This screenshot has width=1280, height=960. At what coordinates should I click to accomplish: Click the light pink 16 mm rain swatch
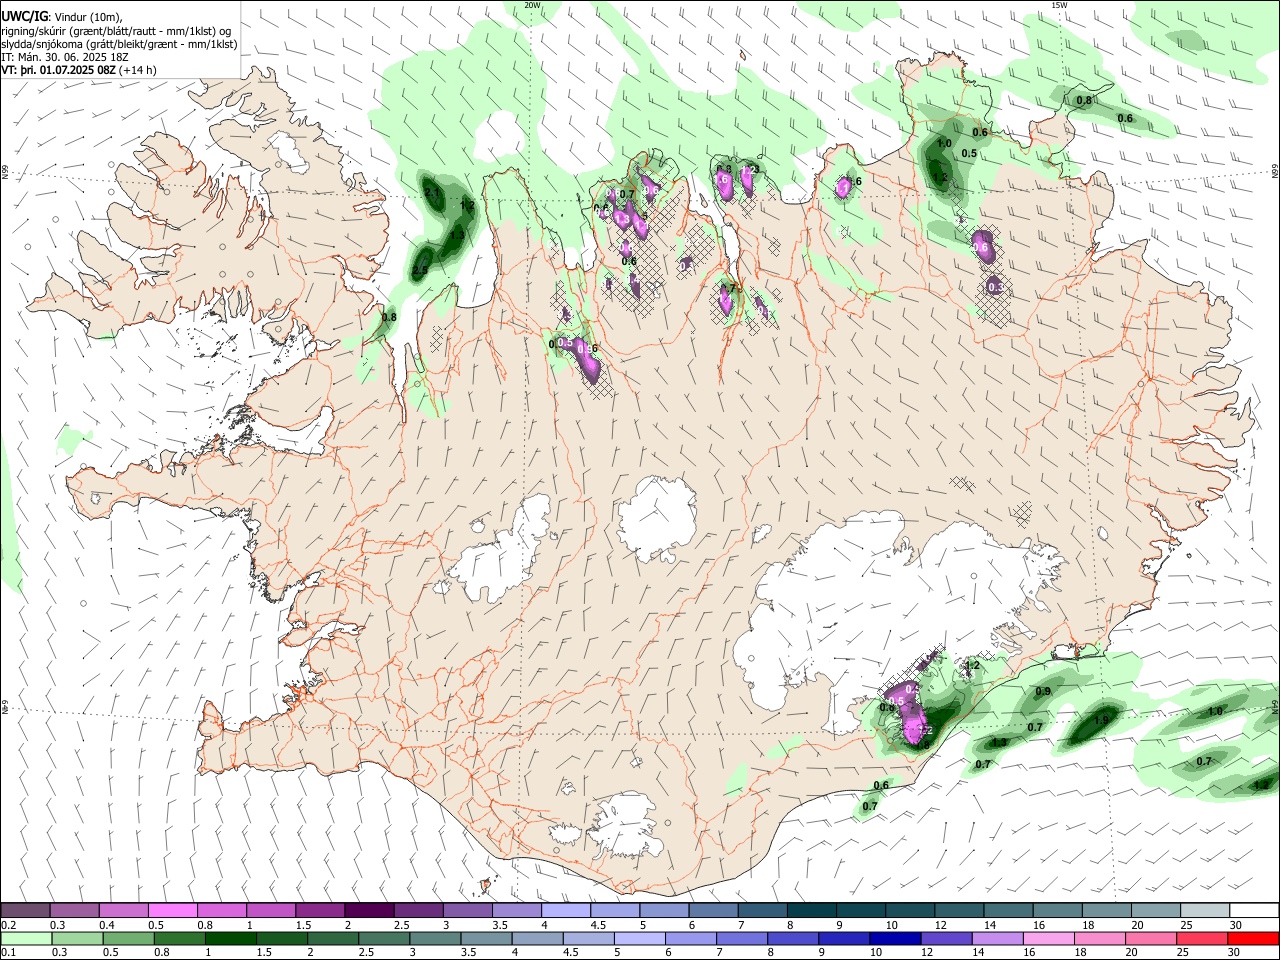tap(1049, 938)
